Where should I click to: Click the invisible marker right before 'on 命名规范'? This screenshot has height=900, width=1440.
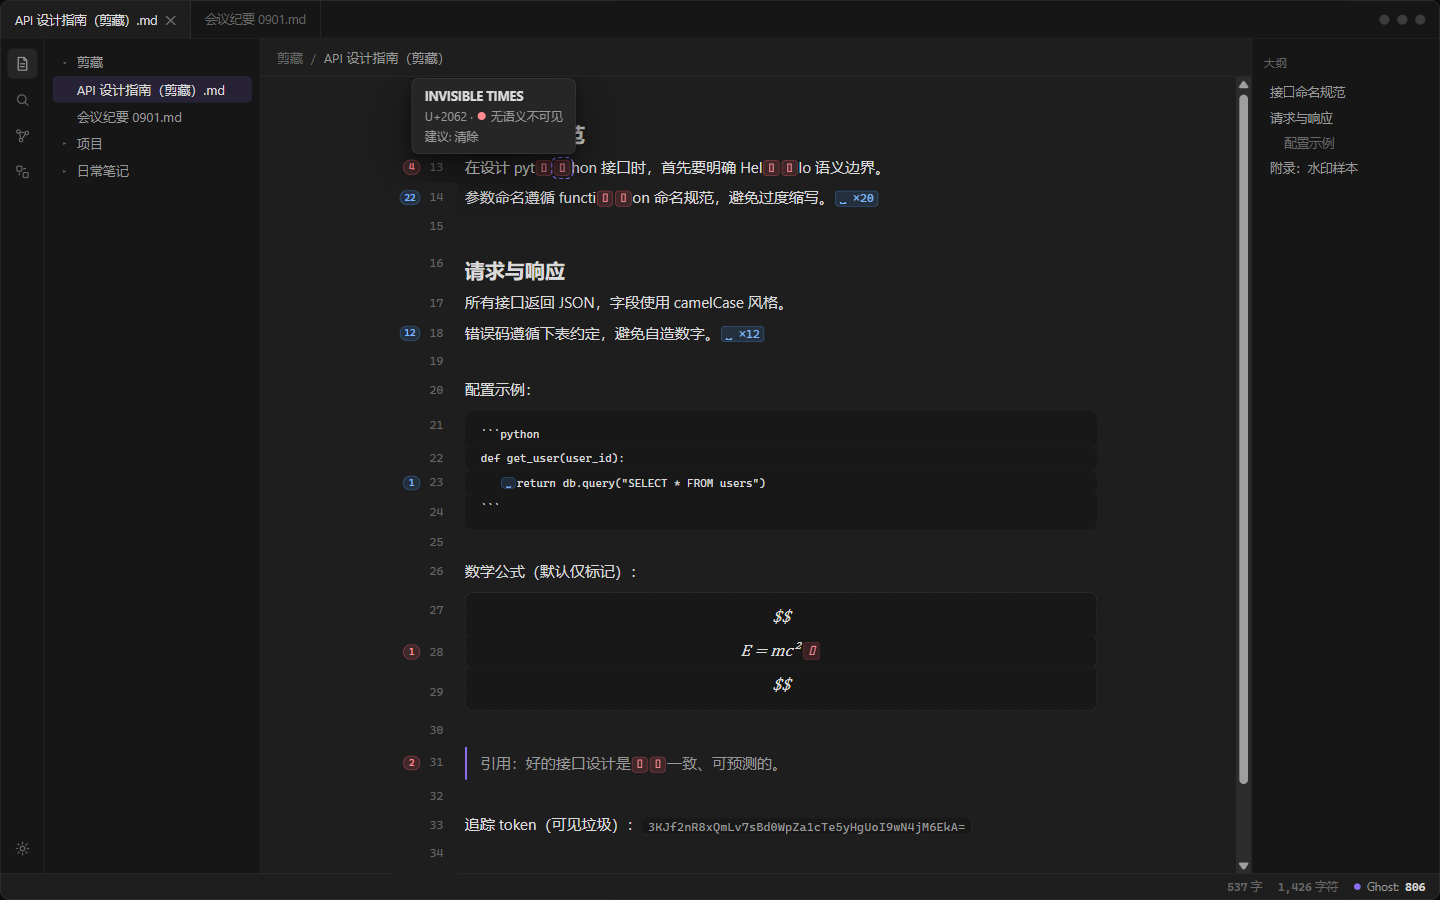pyautogui.click(x=624, y=198)
